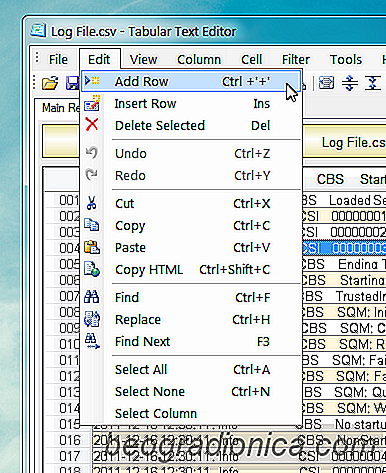Open the Column menu
The image size is (386, 473).
199,59
